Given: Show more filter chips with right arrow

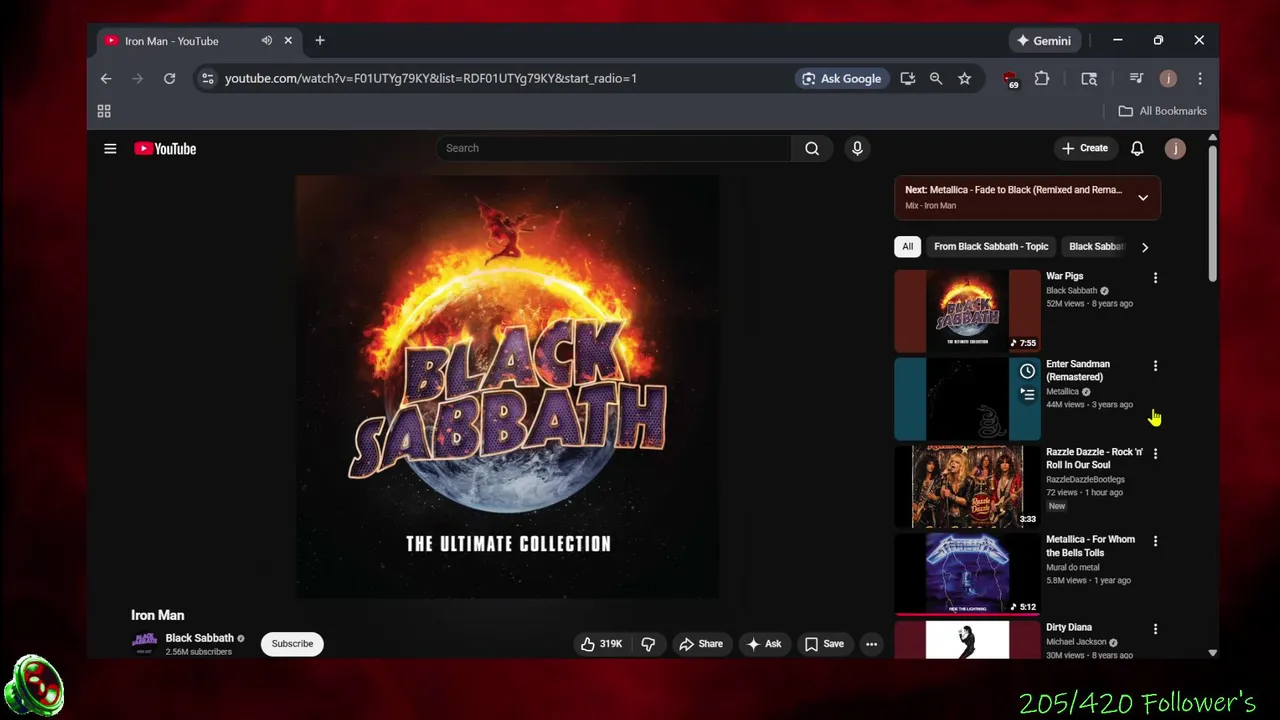Looking at the screenshot, I should (1145, 247).
